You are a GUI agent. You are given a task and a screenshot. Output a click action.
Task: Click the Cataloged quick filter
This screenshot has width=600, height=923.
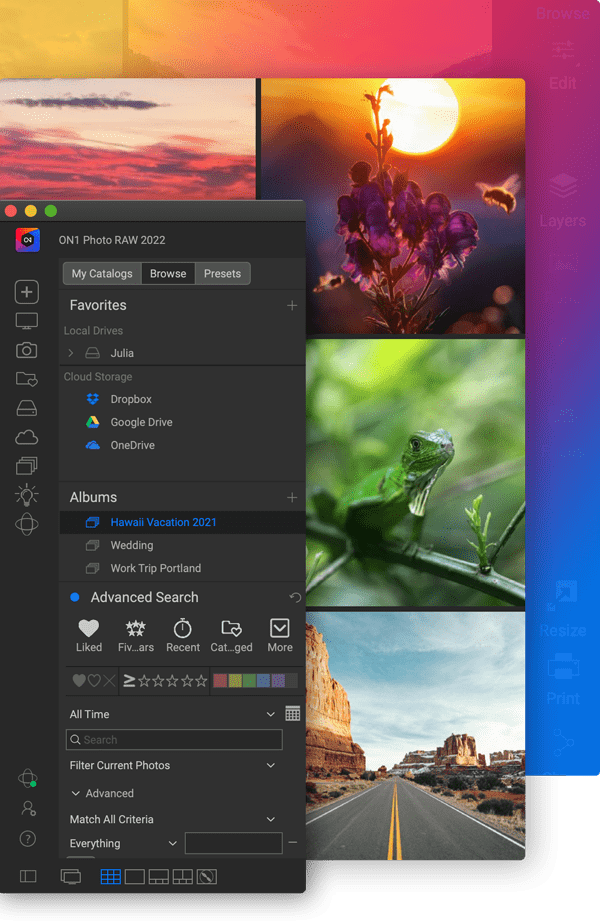point(231,636)
